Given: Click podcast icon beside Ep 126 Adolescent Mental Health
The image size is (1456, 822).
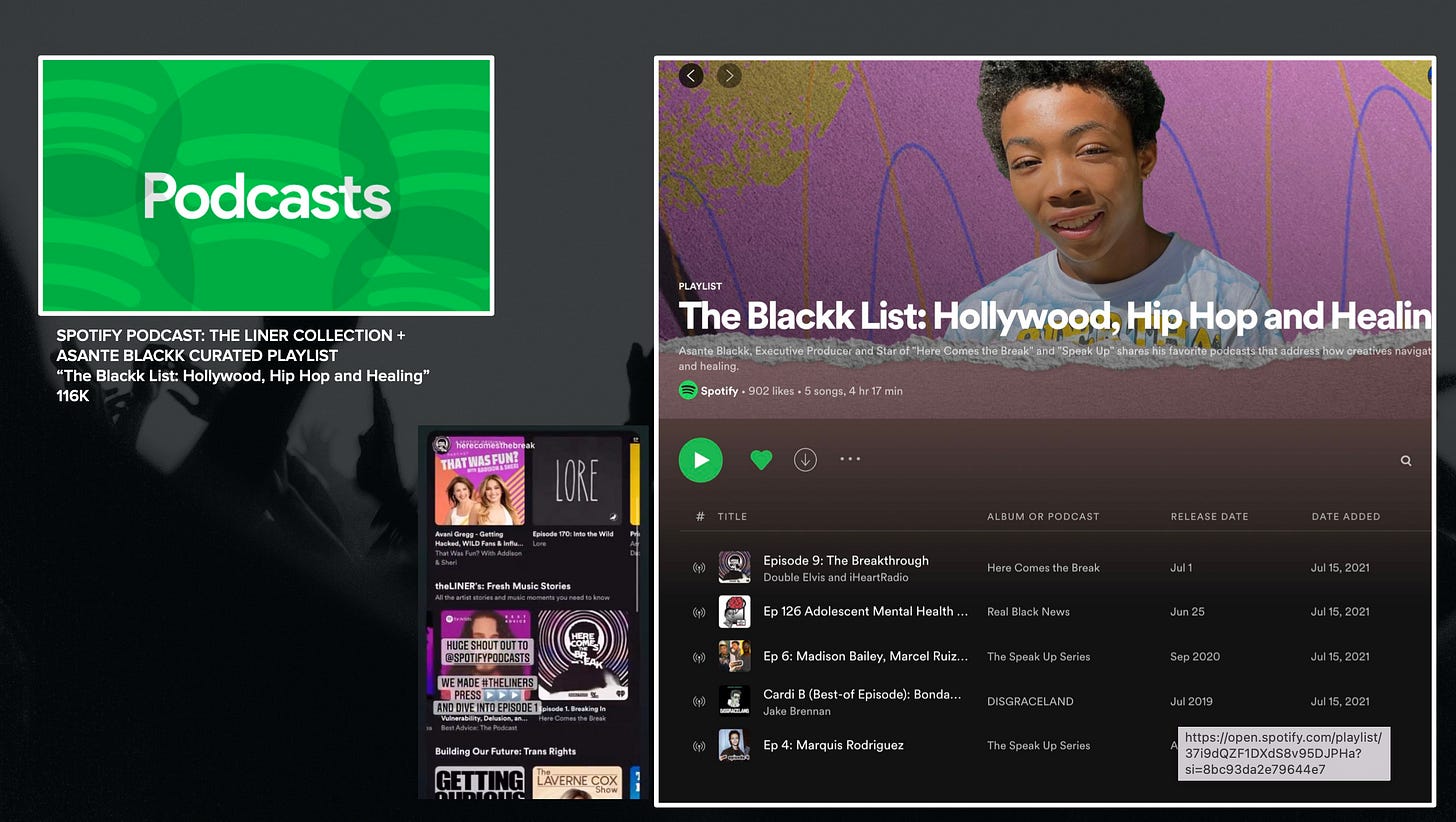Looking at the screenshot, I should 699,612.
